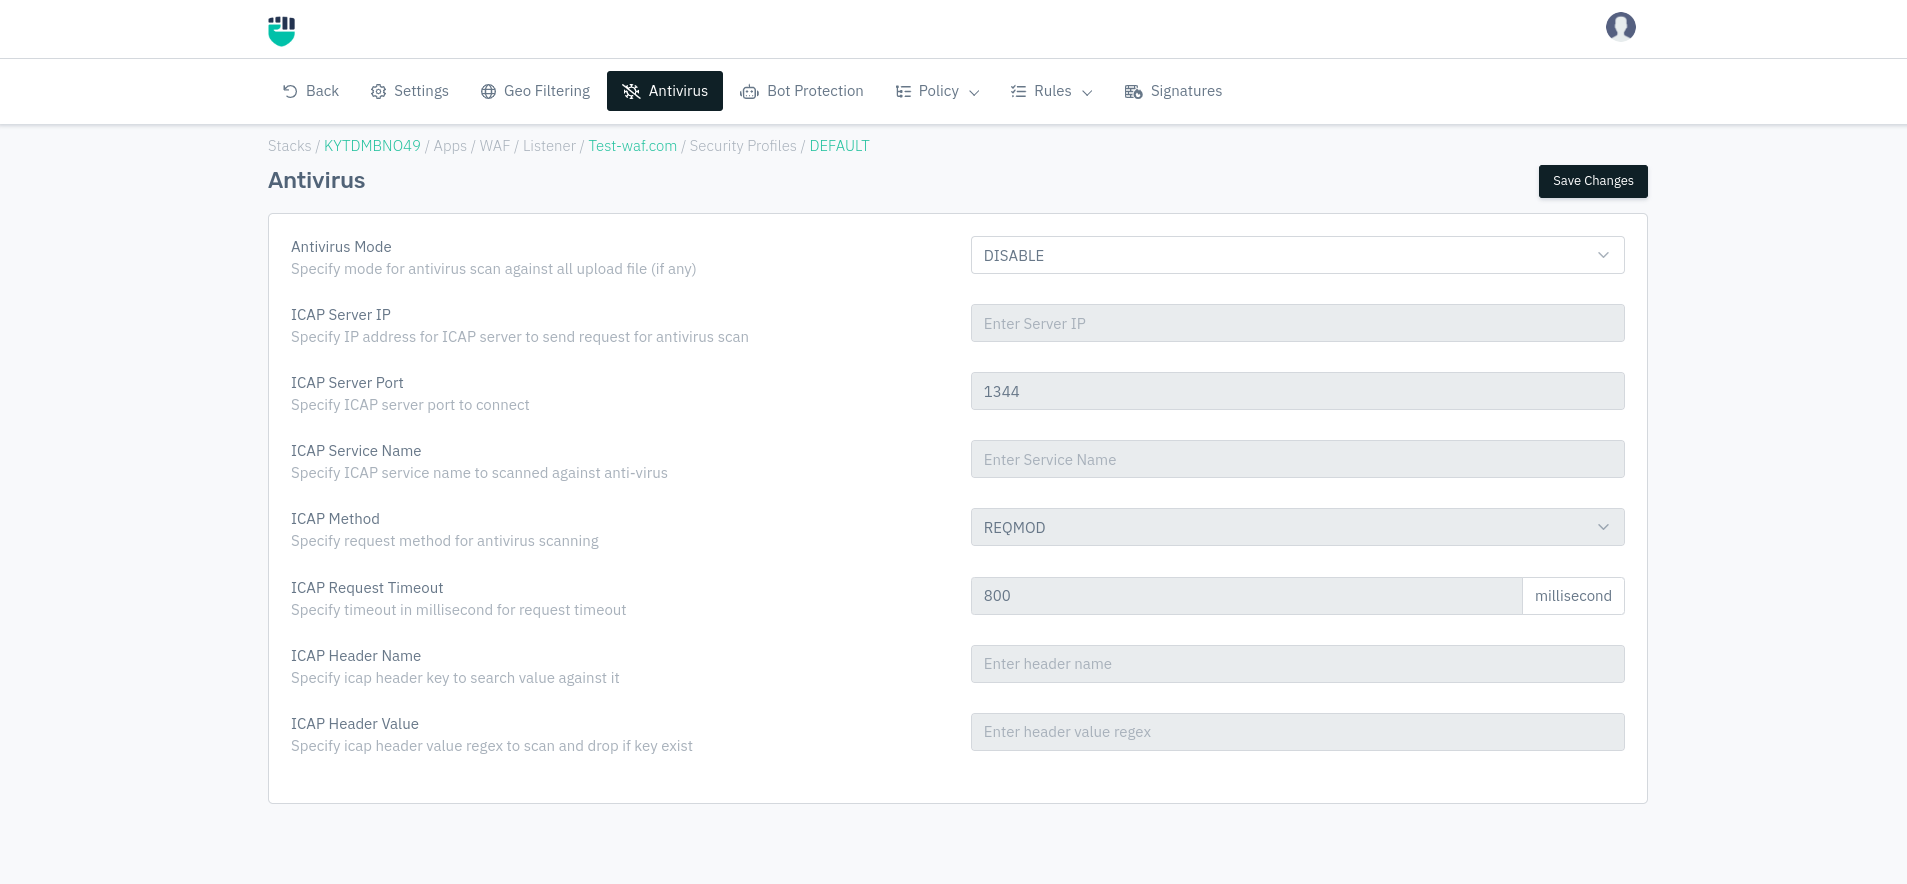
Task: Click the Save Changes button
Action: click(x=1593, y=181)
